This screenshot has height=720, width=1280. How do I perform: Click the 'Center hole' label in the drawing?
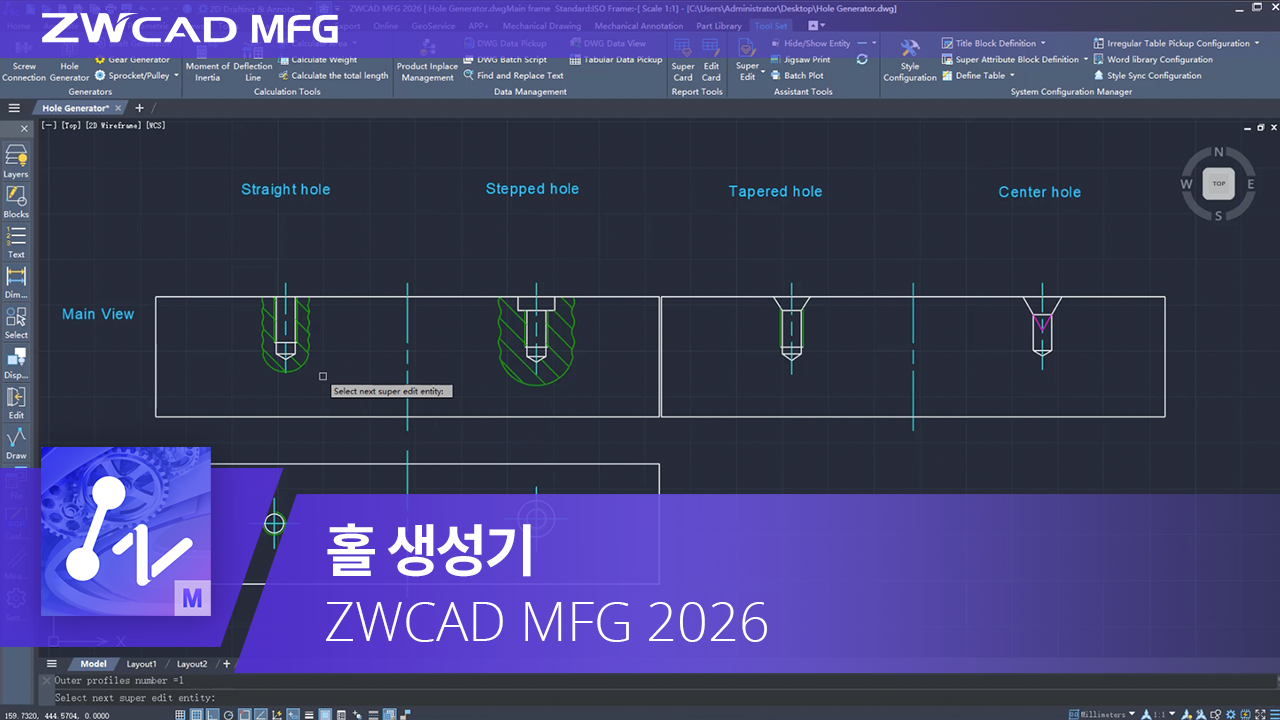tap(1039, 192)
